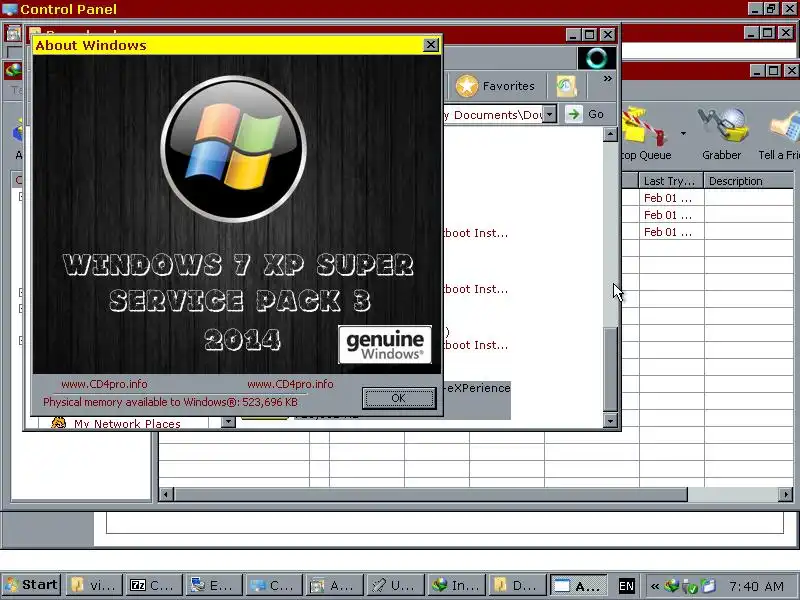Image resolution: width=800 pixels, height=600 pixels.
Task: Click the genuine Windows badge
Action: 385,345
